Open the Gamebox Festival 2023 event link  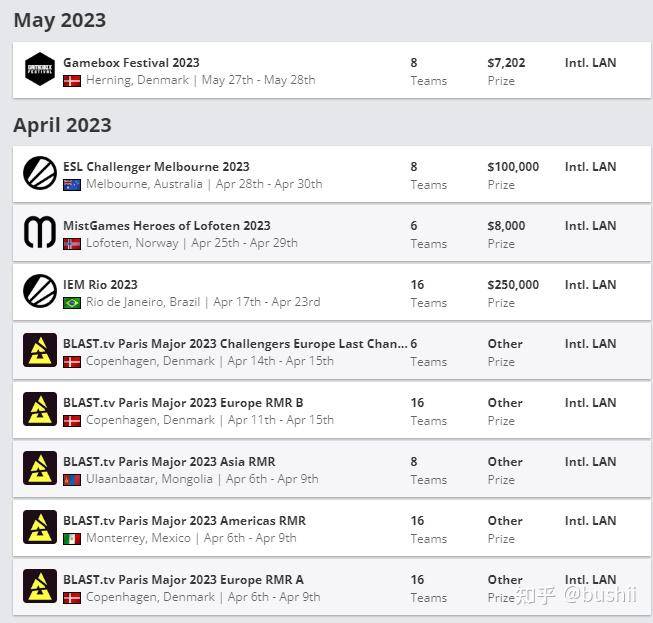pos(131,63)
